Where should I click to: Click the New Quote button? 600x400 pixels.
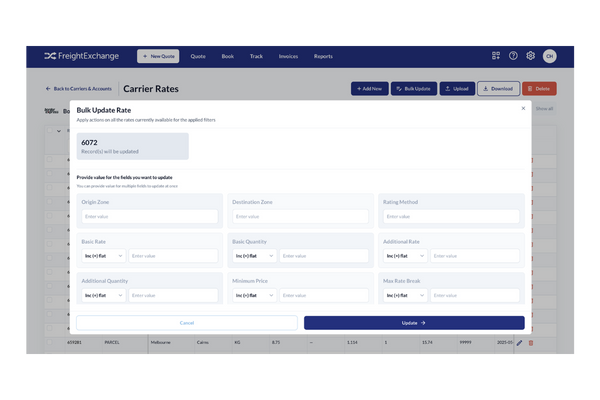pos(158,56)
